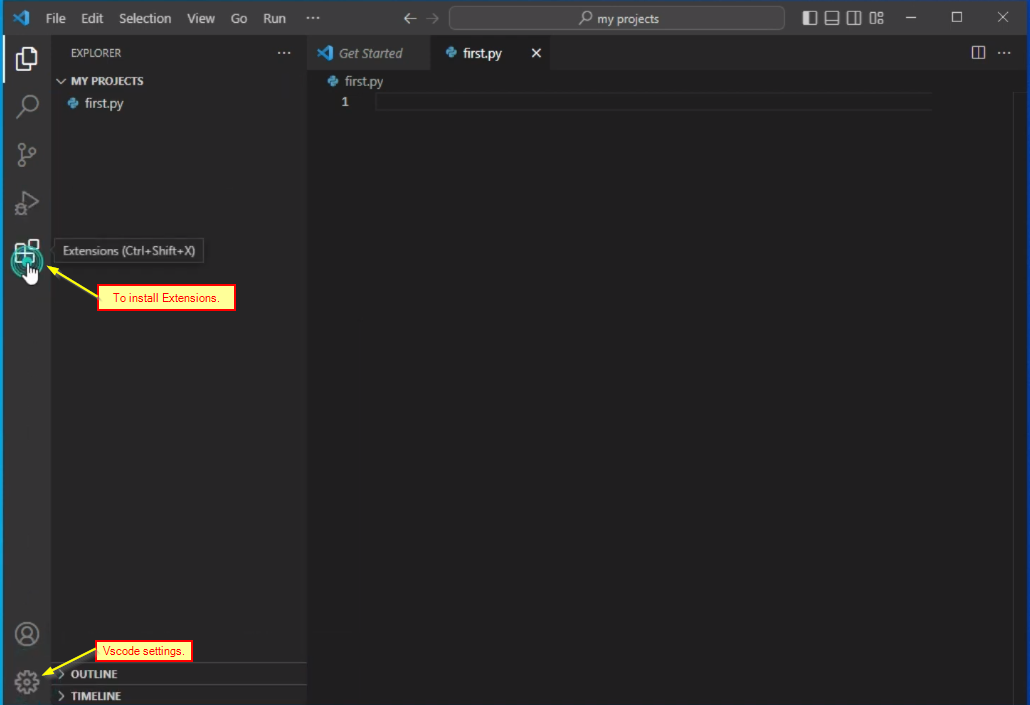
Task: Select the Search icon in activity bar
Action: [27, 106]
